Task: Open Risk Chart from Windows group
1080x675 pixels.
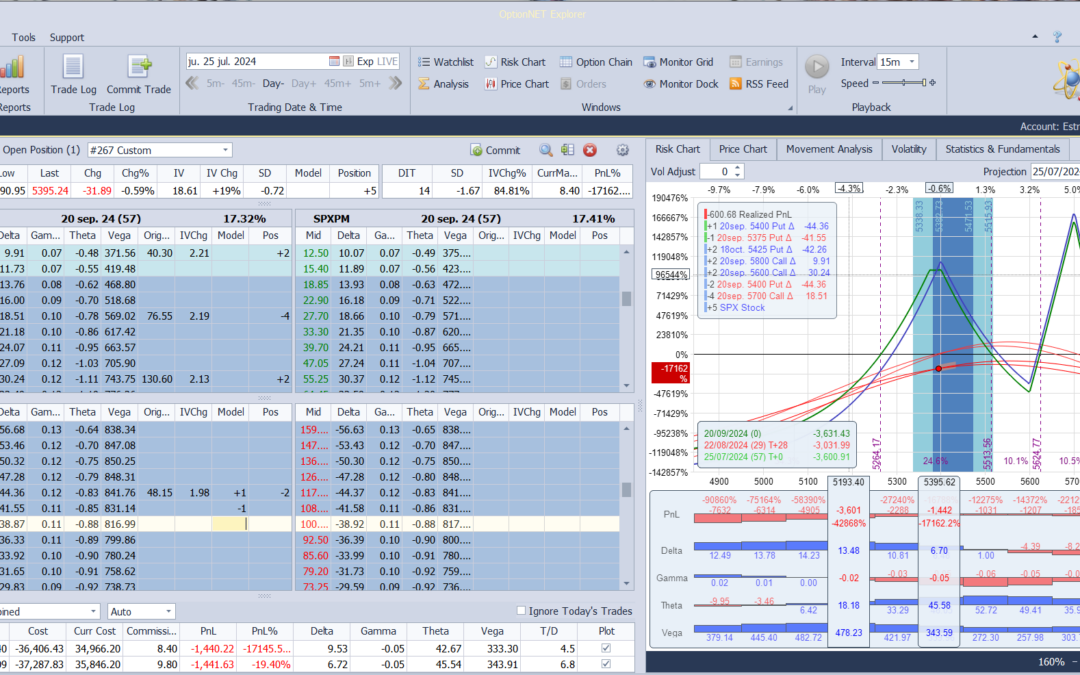Action: (515, 62)
